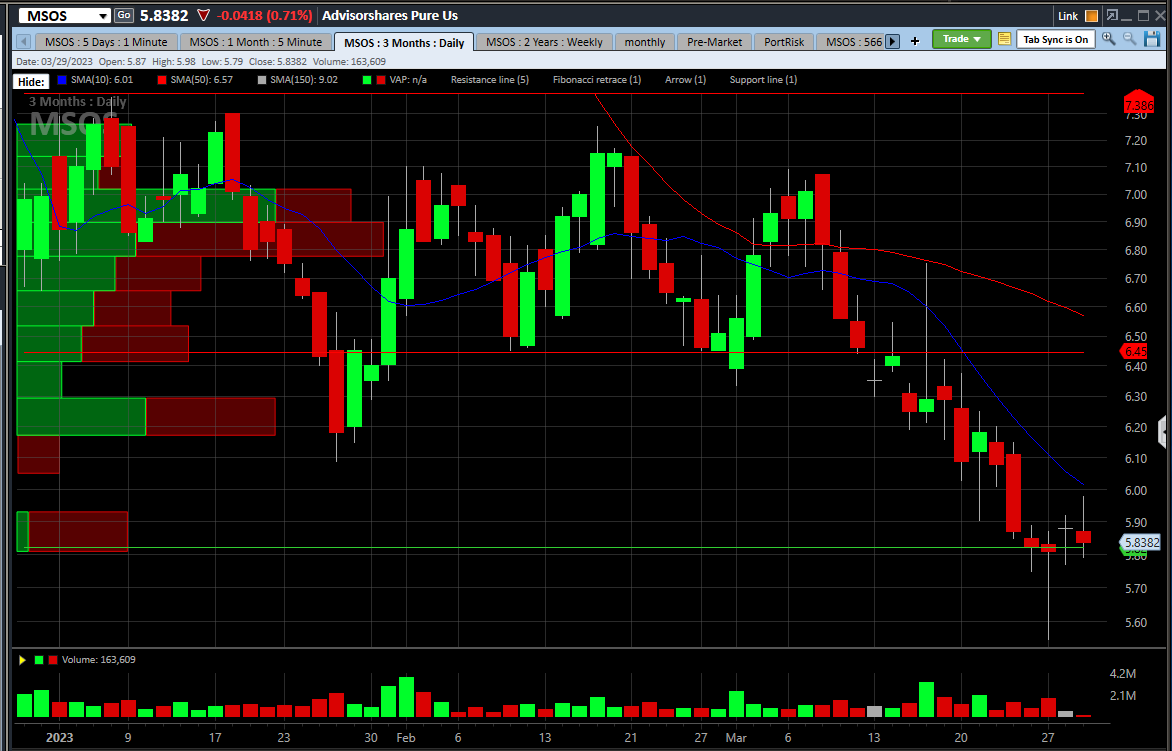This screenshot has width=1172, height=751.
Task: Click the Resistance line (5) label
Action: click(x=490, y=79)
